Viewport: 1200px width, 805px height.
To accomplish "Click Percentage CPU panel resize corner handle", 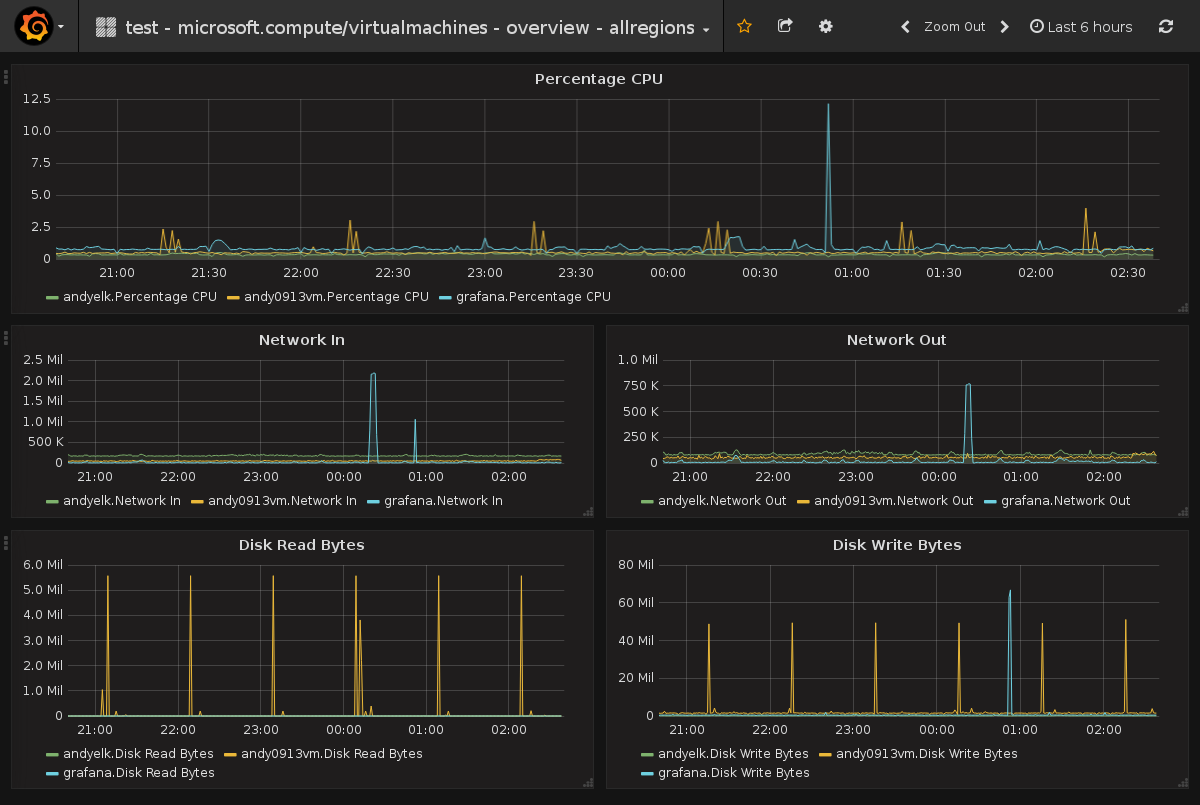I will tap(1182, 308).
